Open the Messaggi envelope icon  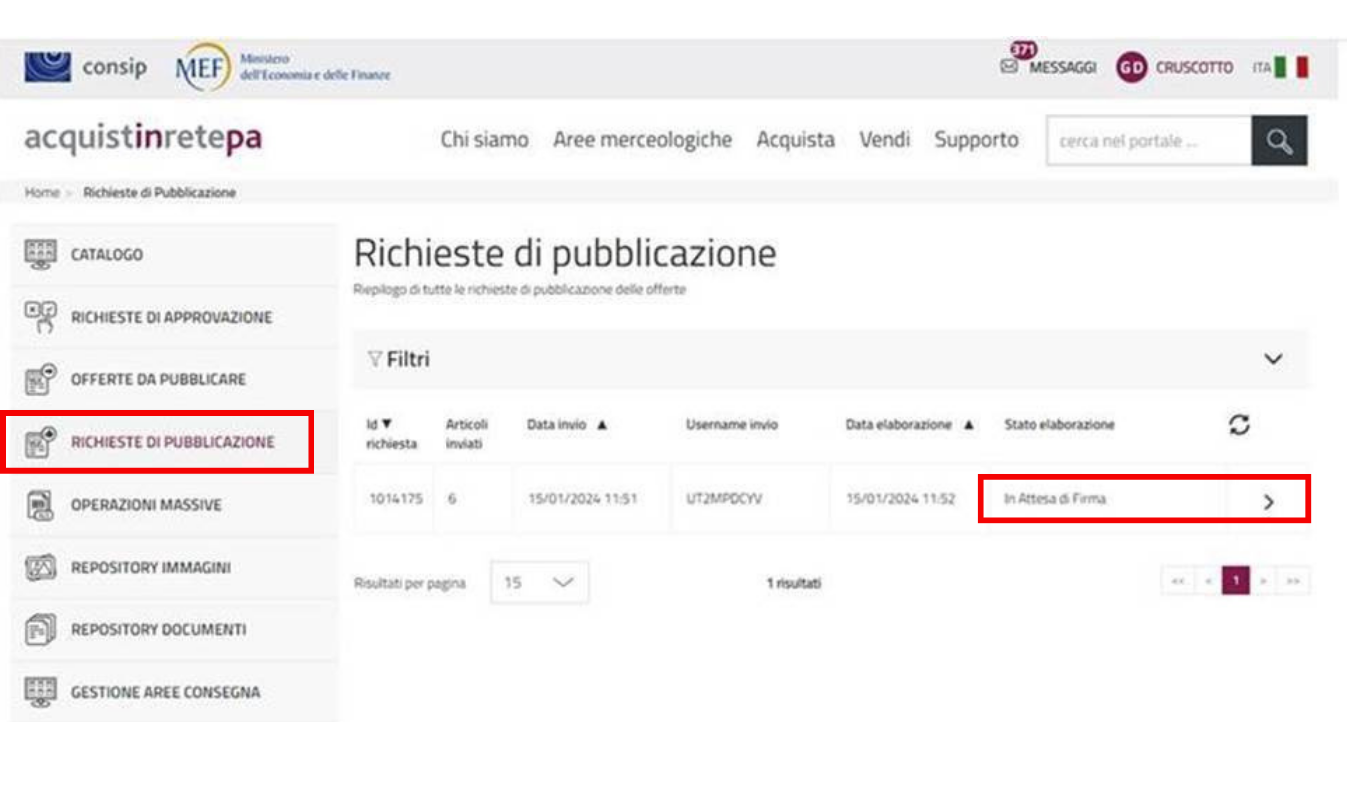[x=1009, y=67]
